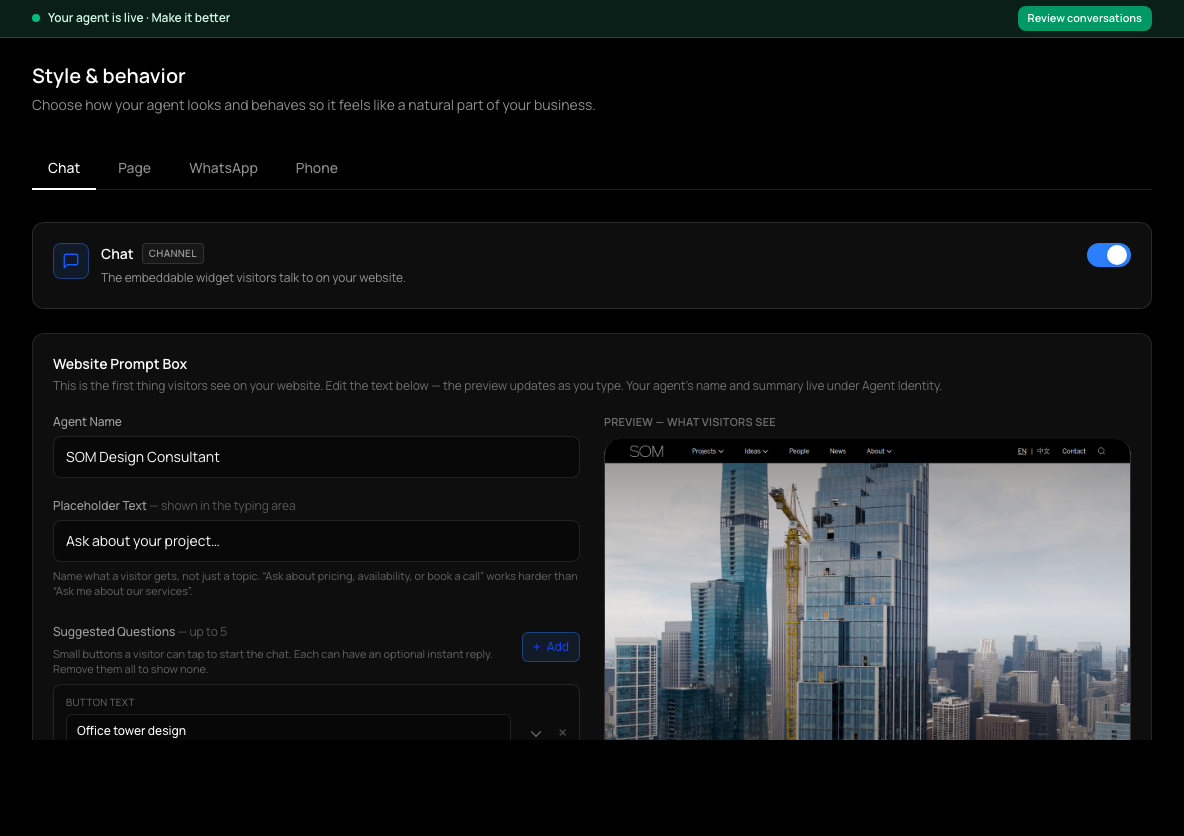This screenshot has width=1184, height=836.
Task: Open the Phone tab
Action: point(316,168)
